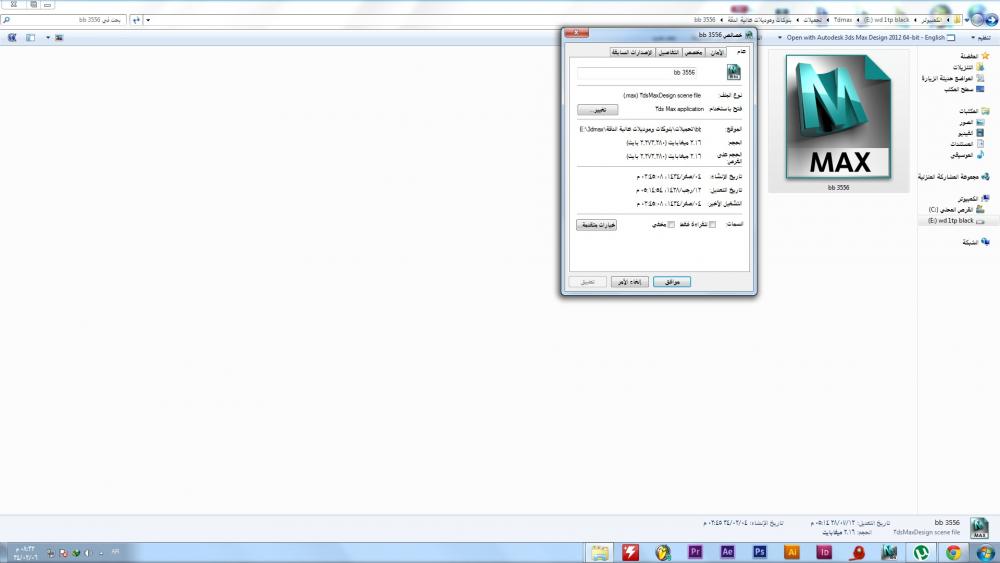Launch Adobe Illustrator from taskbar
The height and width of the screenshot is (563, 1000).
pos(791,552)
